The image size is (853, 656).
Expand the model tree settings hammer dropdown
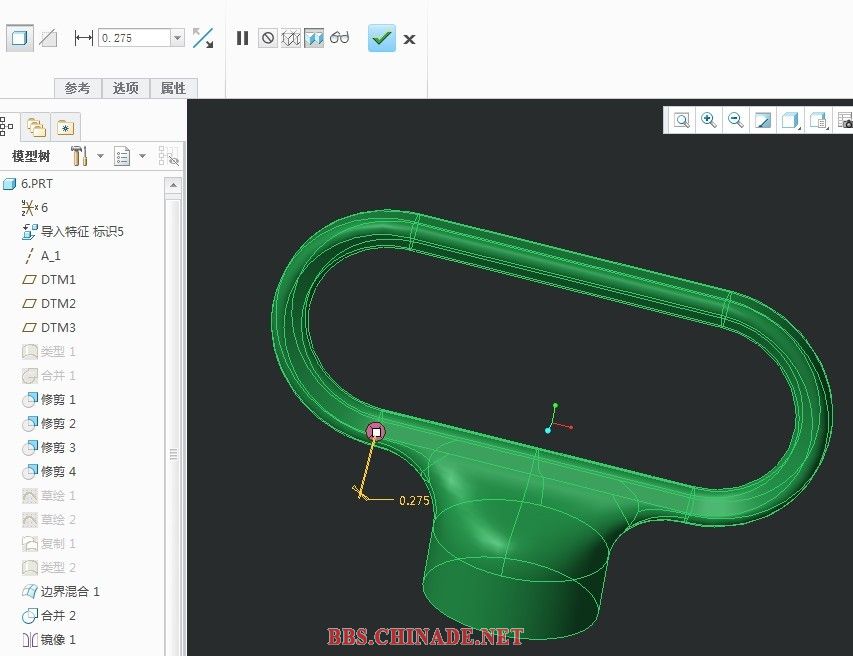tap(100, 157)
